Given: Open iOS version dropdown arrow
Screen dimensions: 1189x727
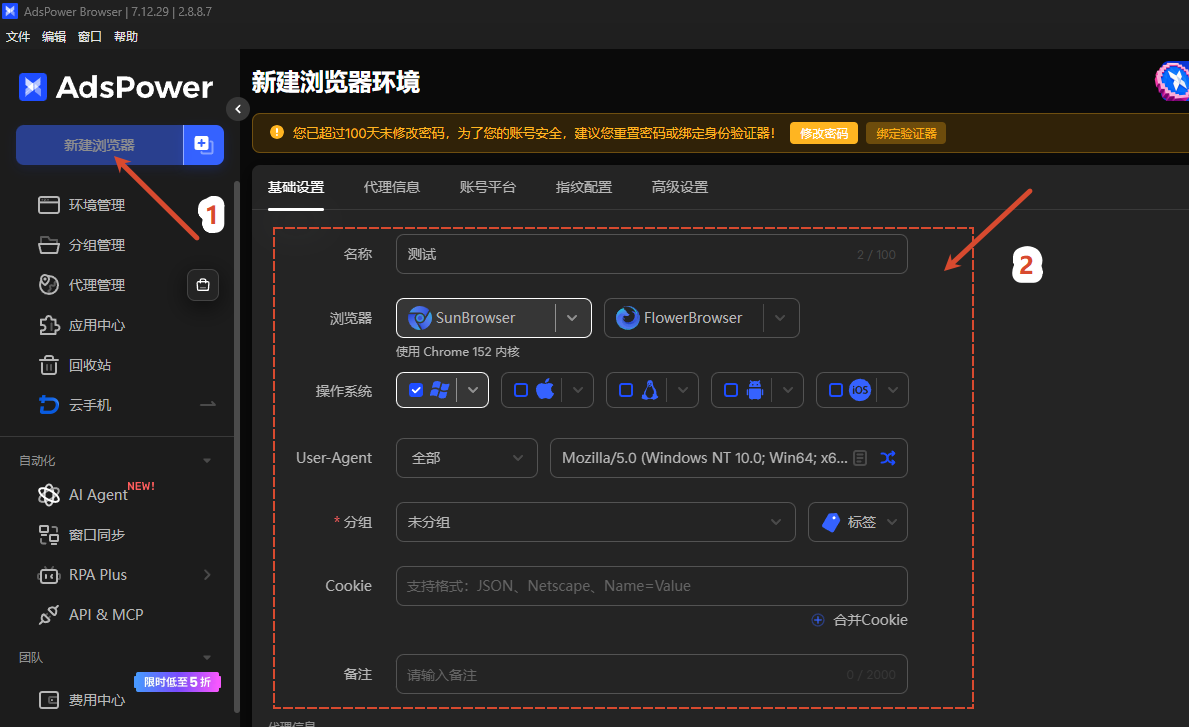Looking at the screenshot, I should coord(893,390).
